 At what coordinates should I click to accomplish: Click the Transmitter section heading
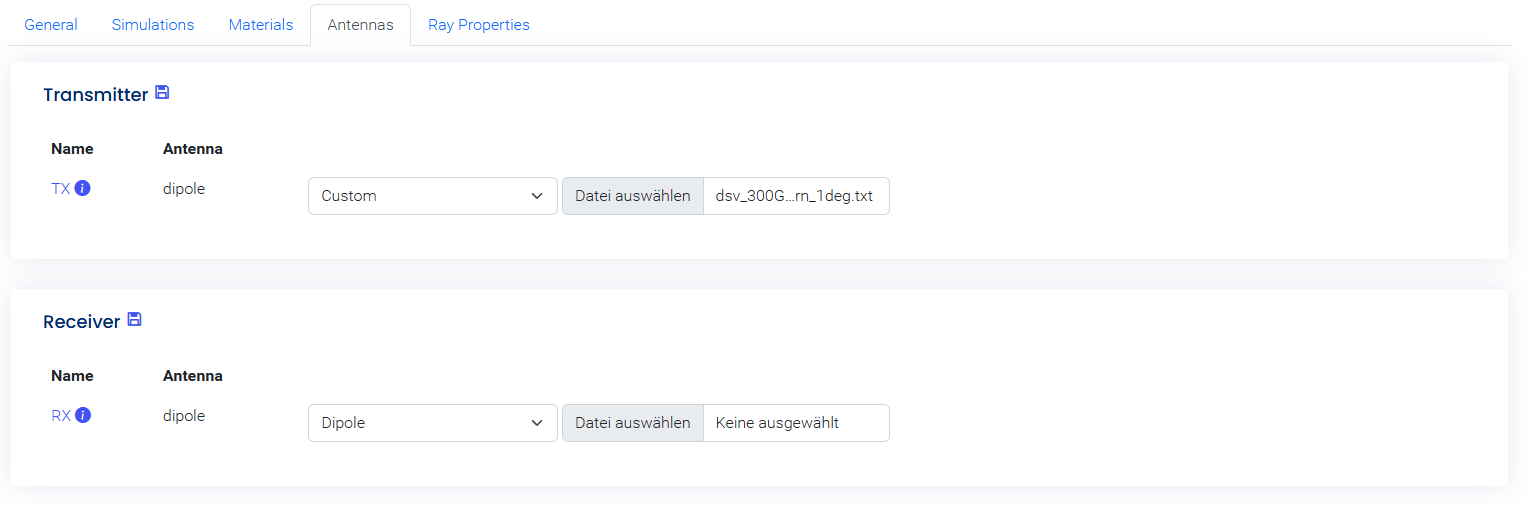point(95,95)
